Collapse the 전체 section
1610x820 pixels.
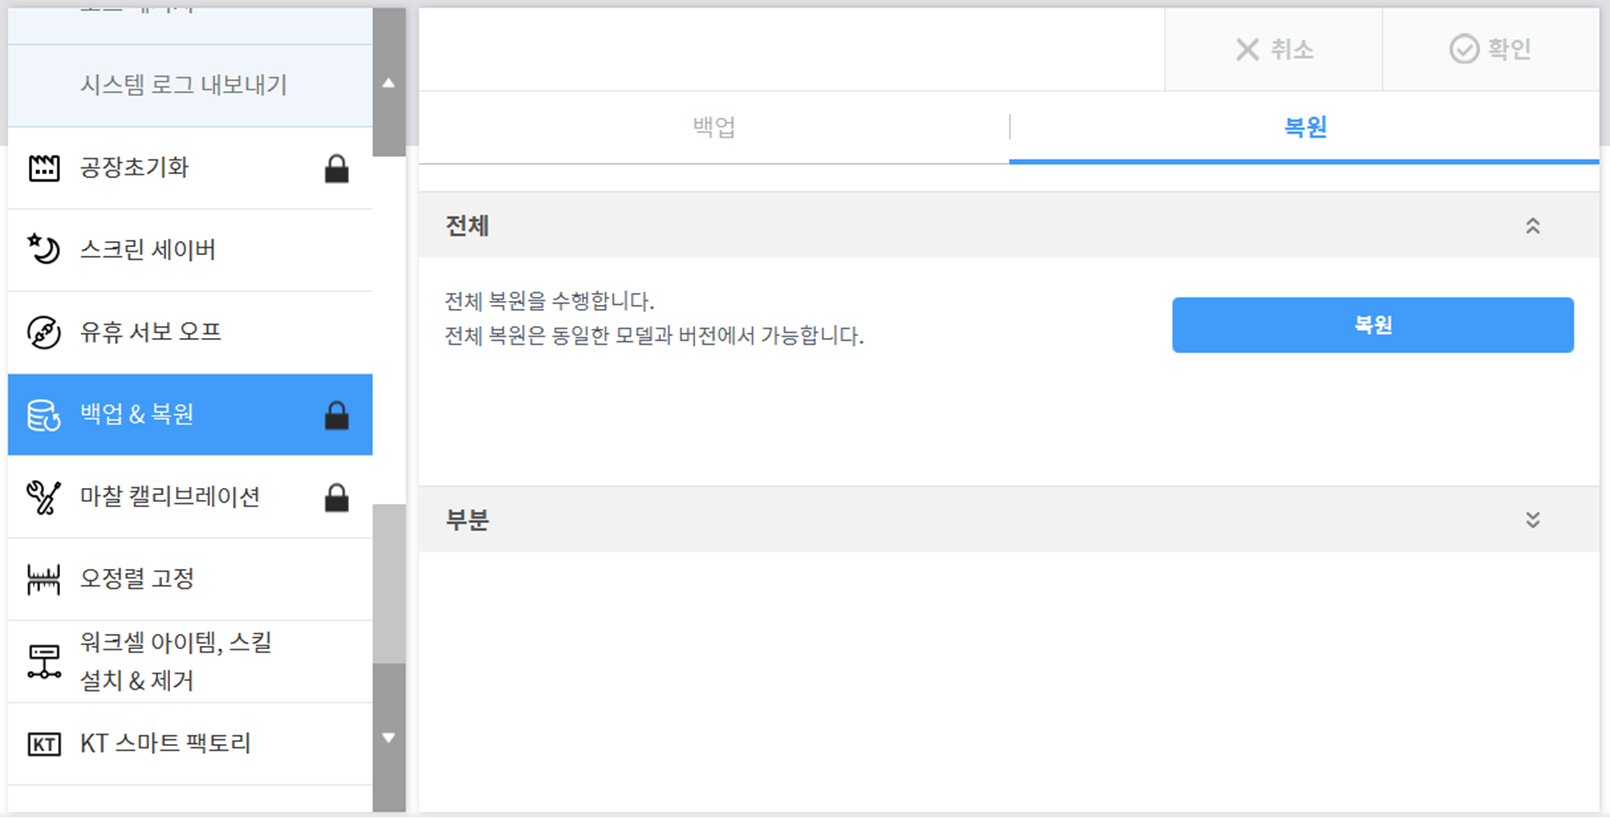[x=1532, y=226]
